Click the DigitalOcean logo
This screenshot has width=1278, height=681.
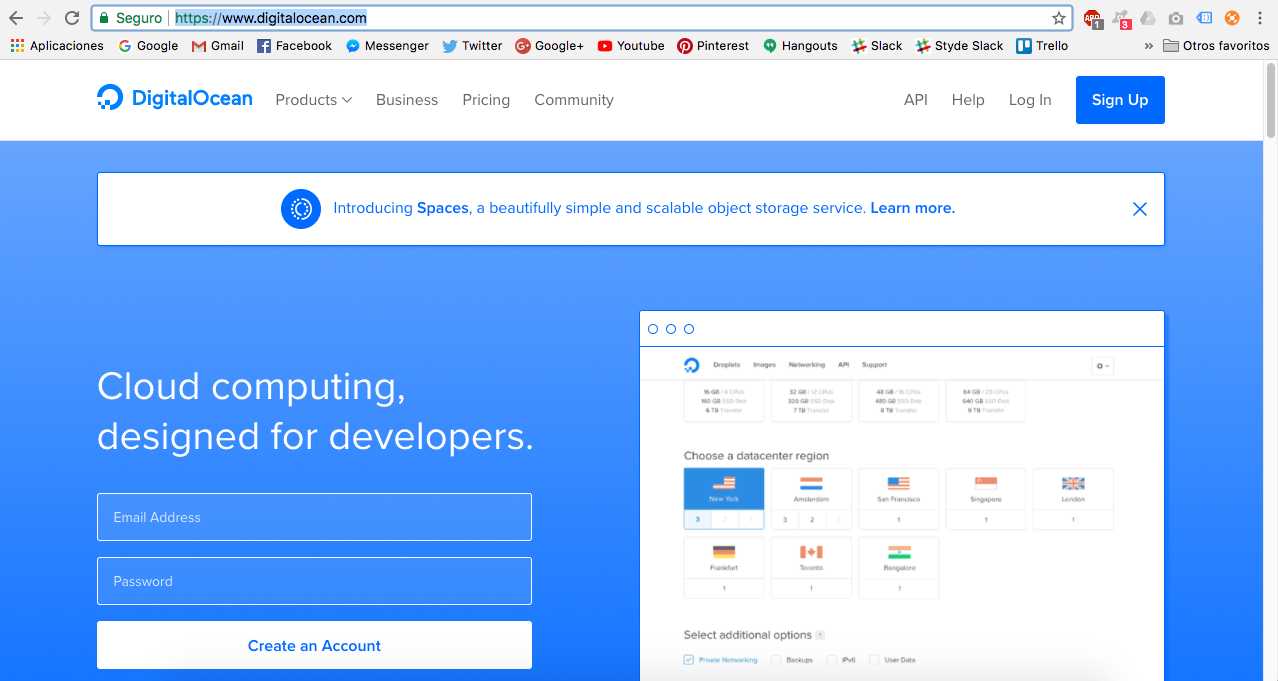tap(175, 99)
